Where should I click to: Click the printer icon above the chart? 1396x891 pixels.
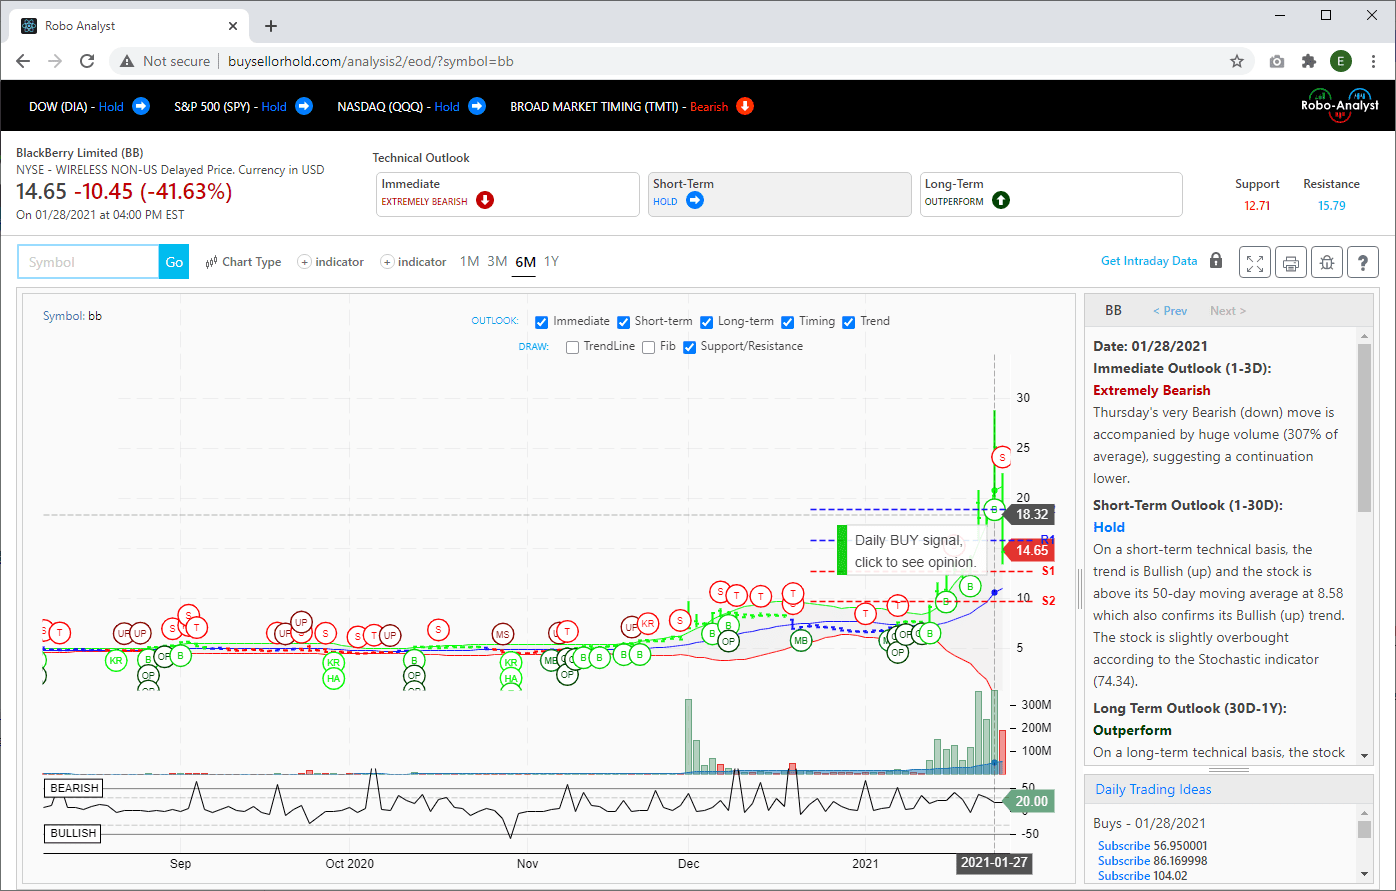1291,262
